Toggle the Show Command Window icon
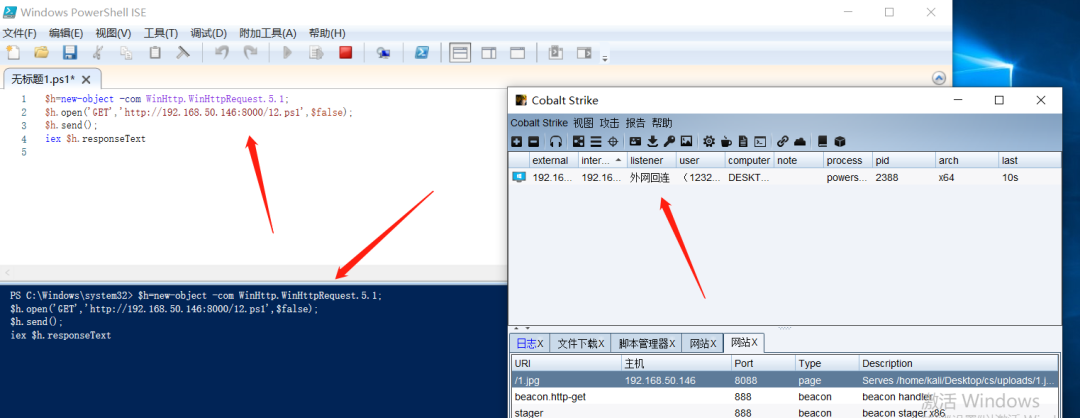 [556, 52]
